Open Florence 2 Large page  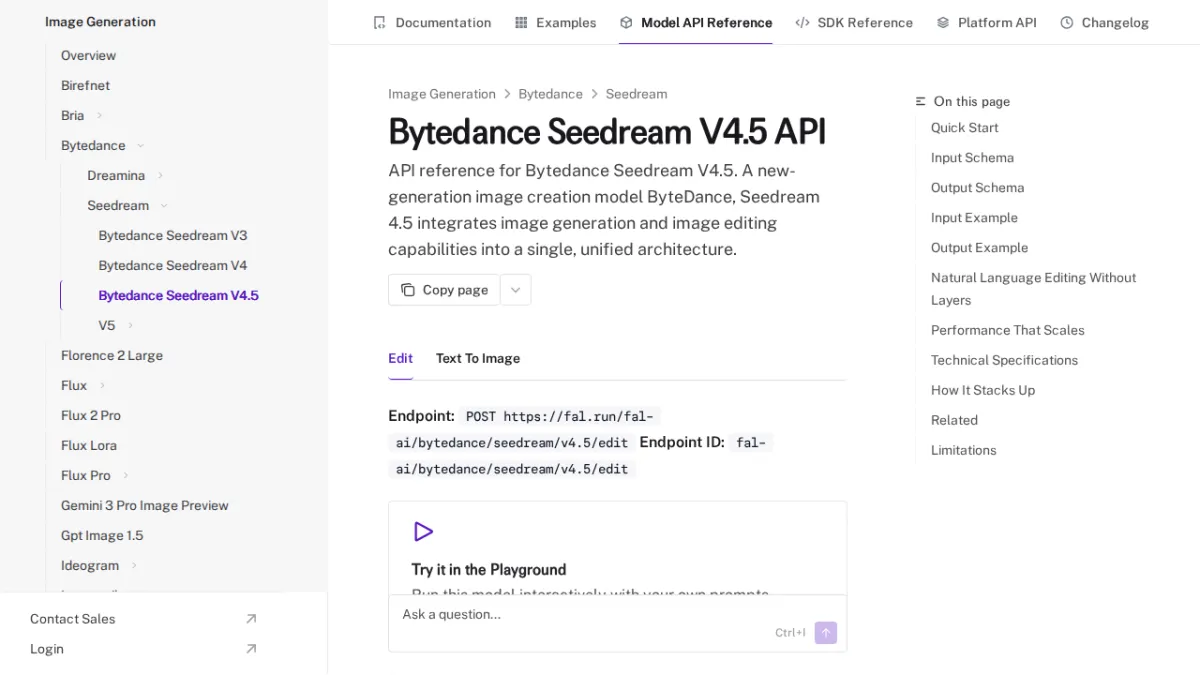point(111,356)
